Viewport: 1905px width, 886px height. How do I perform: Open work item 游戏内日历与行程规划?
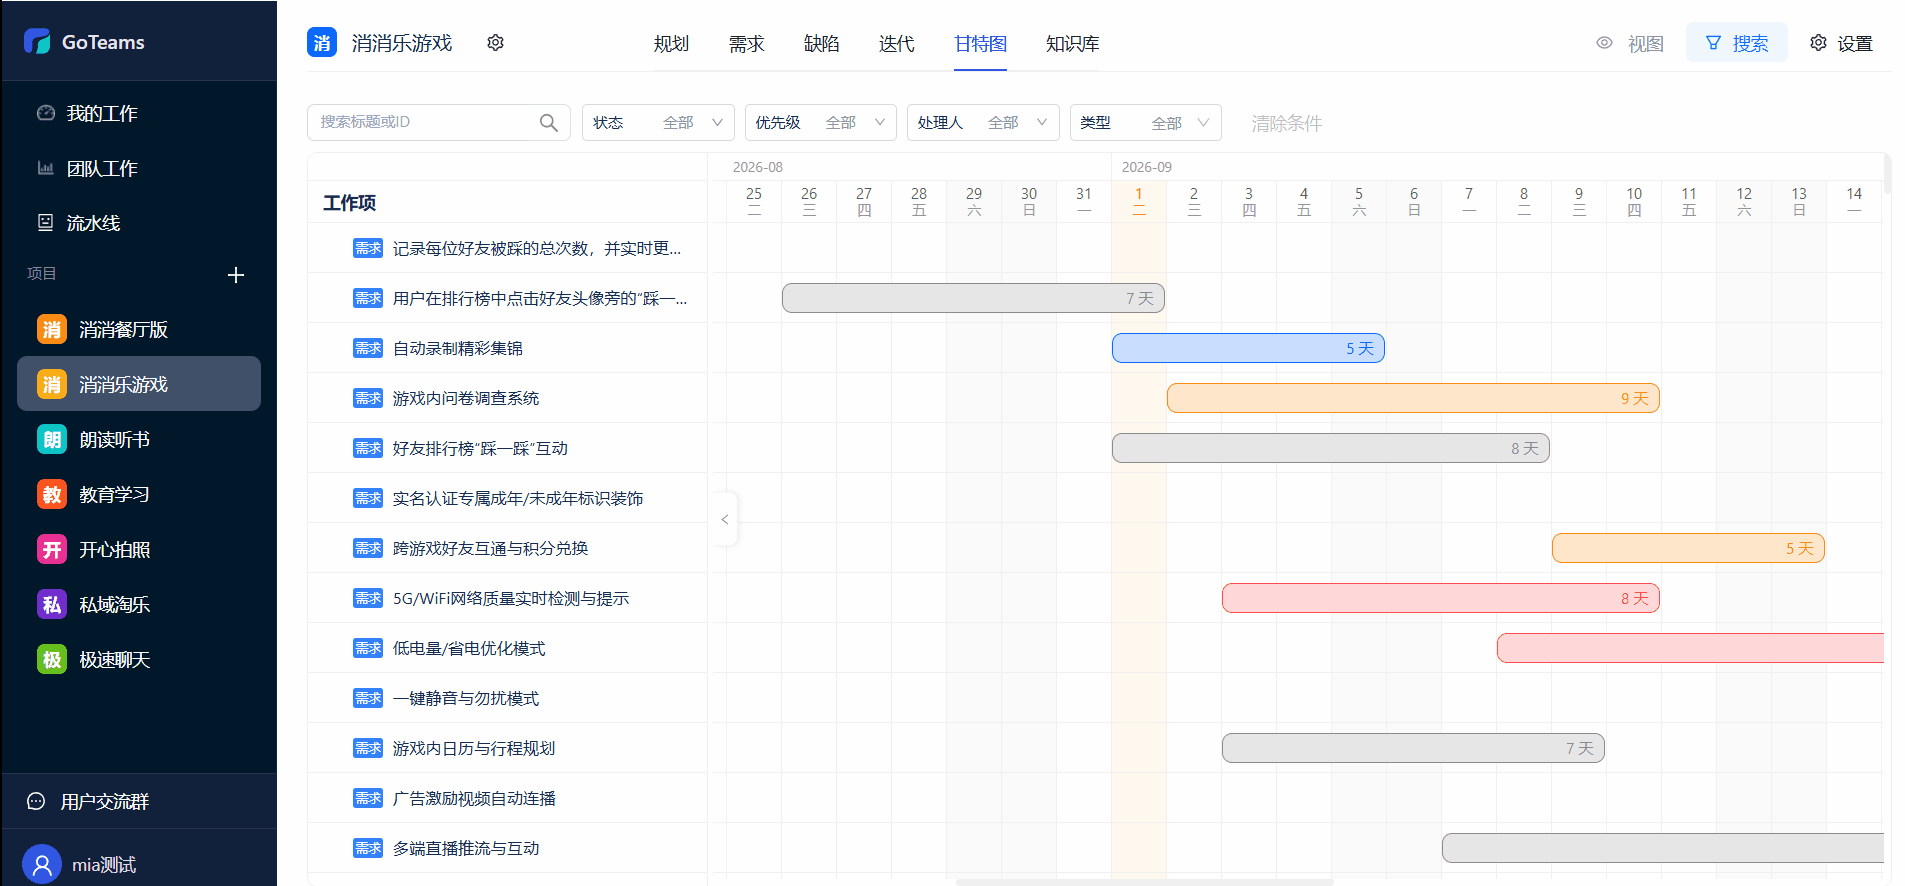click(474, 748)
